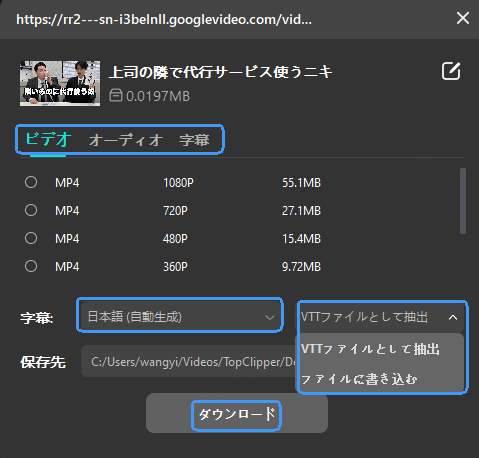Click the 480P resolution text
This screenshot has height=458, width=479.
pos(175,239)
